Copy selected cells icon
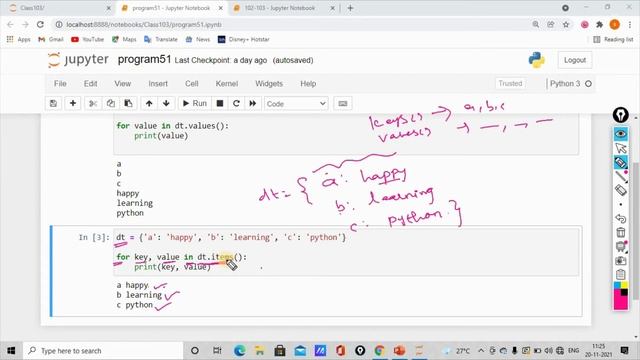640x360 pixels. click(x=111, y=104)
